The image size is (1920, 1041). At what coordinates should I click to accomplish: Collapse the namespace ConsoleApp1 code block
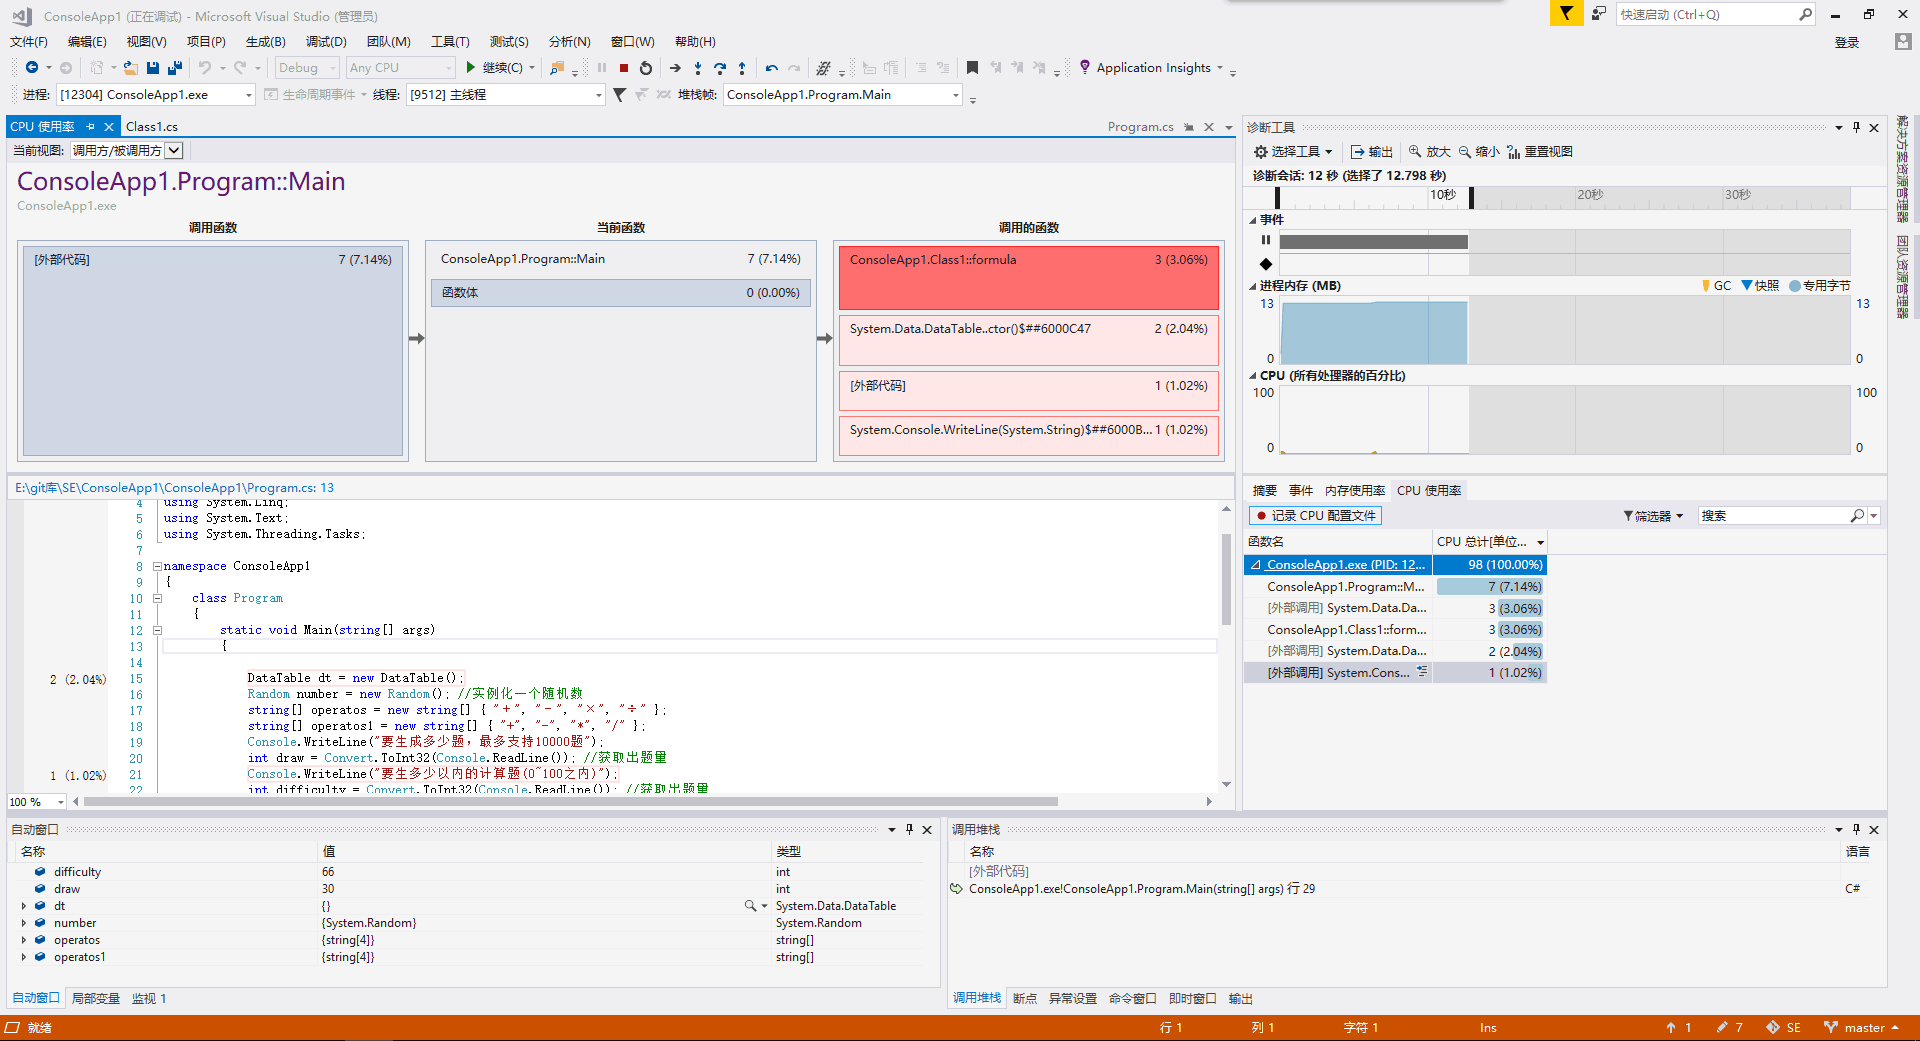157,566
